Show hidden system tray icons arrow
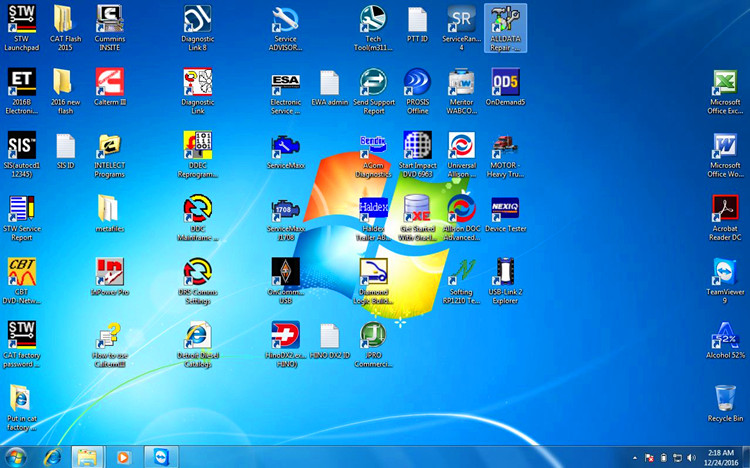750x468 pixels. [635, 458]
